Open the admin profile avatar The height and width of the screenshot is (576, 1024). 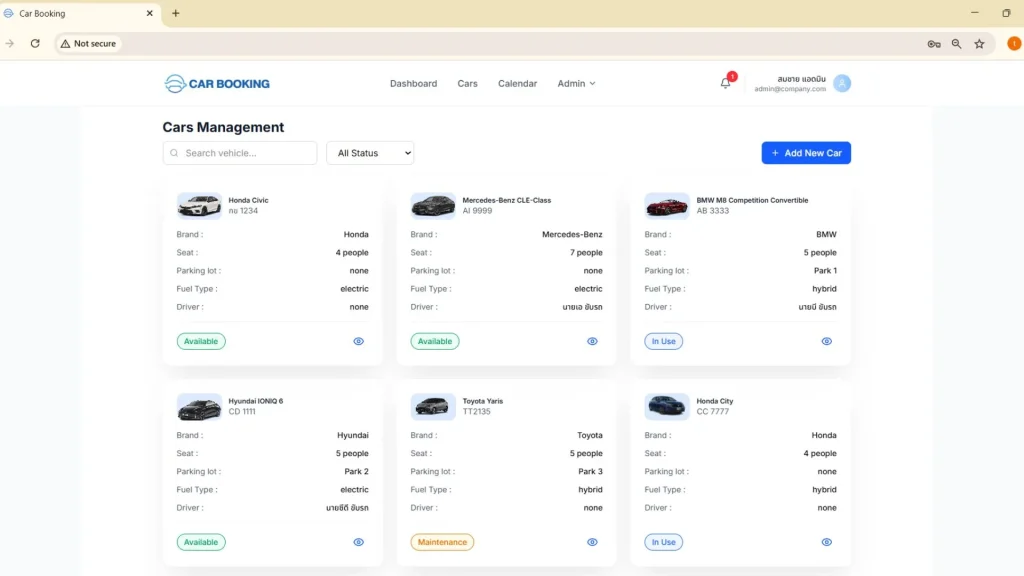[842, 83]
